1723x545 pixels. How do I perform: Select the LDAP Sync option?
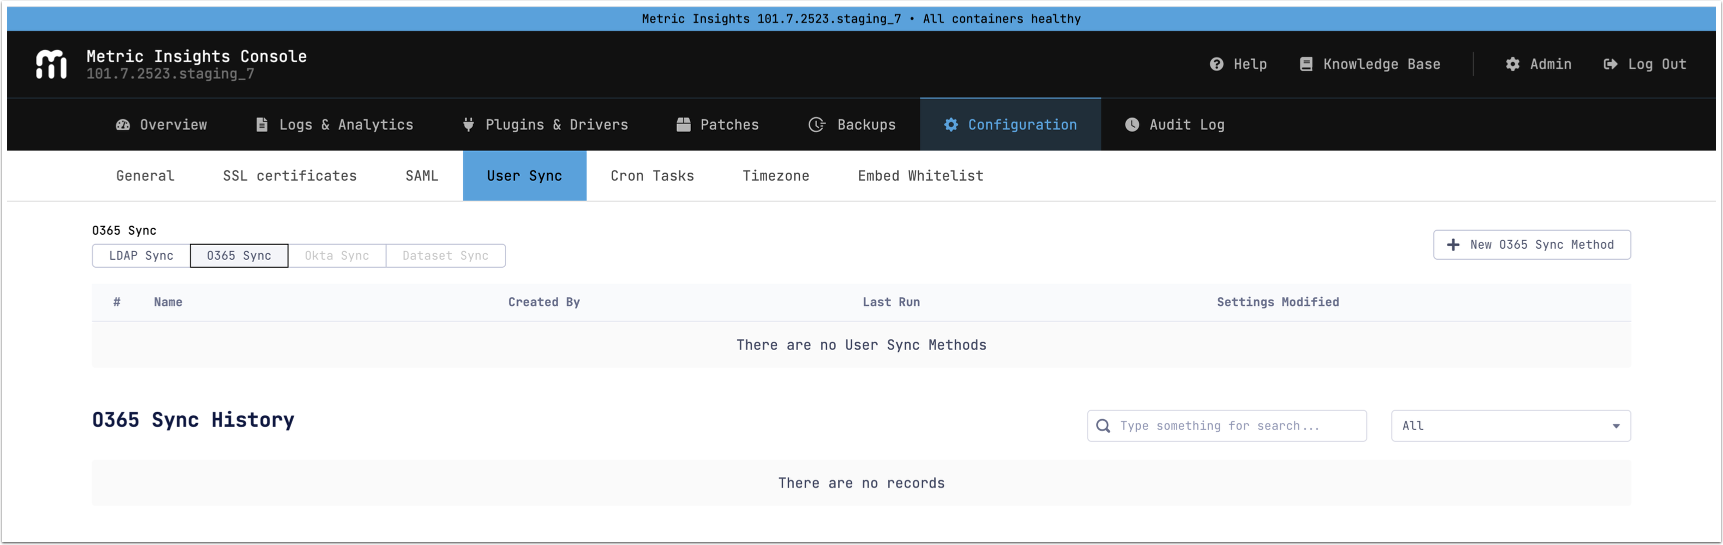141,256
